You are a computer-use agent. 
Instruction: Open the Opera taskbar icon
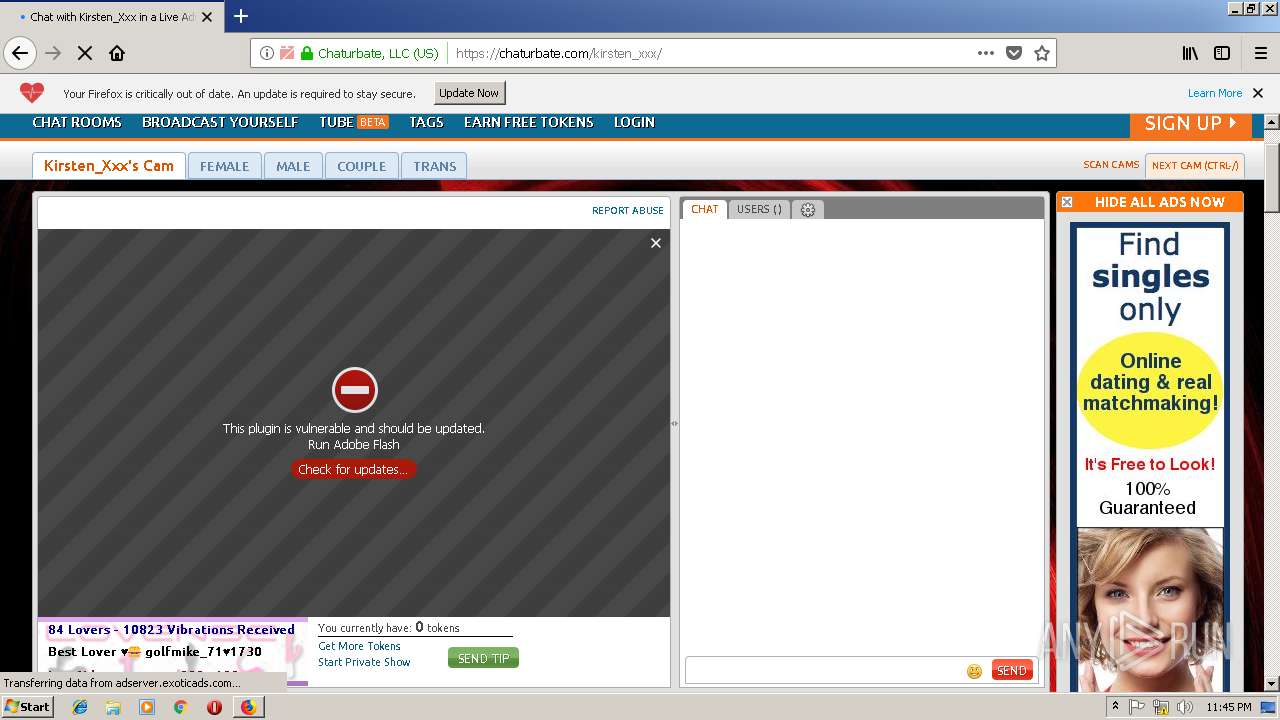[x=214, y=707]
